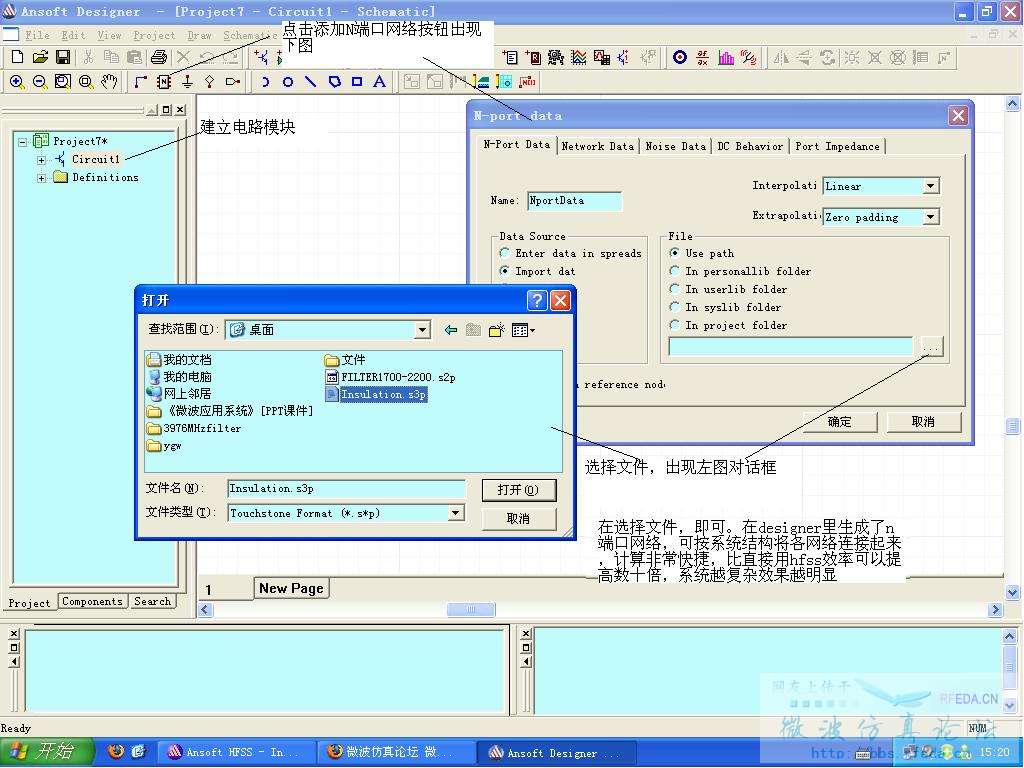Switch to the Network Data tab
This screenshot has height=768, width=1024.
pyautogui.click(x=598, y=146)
